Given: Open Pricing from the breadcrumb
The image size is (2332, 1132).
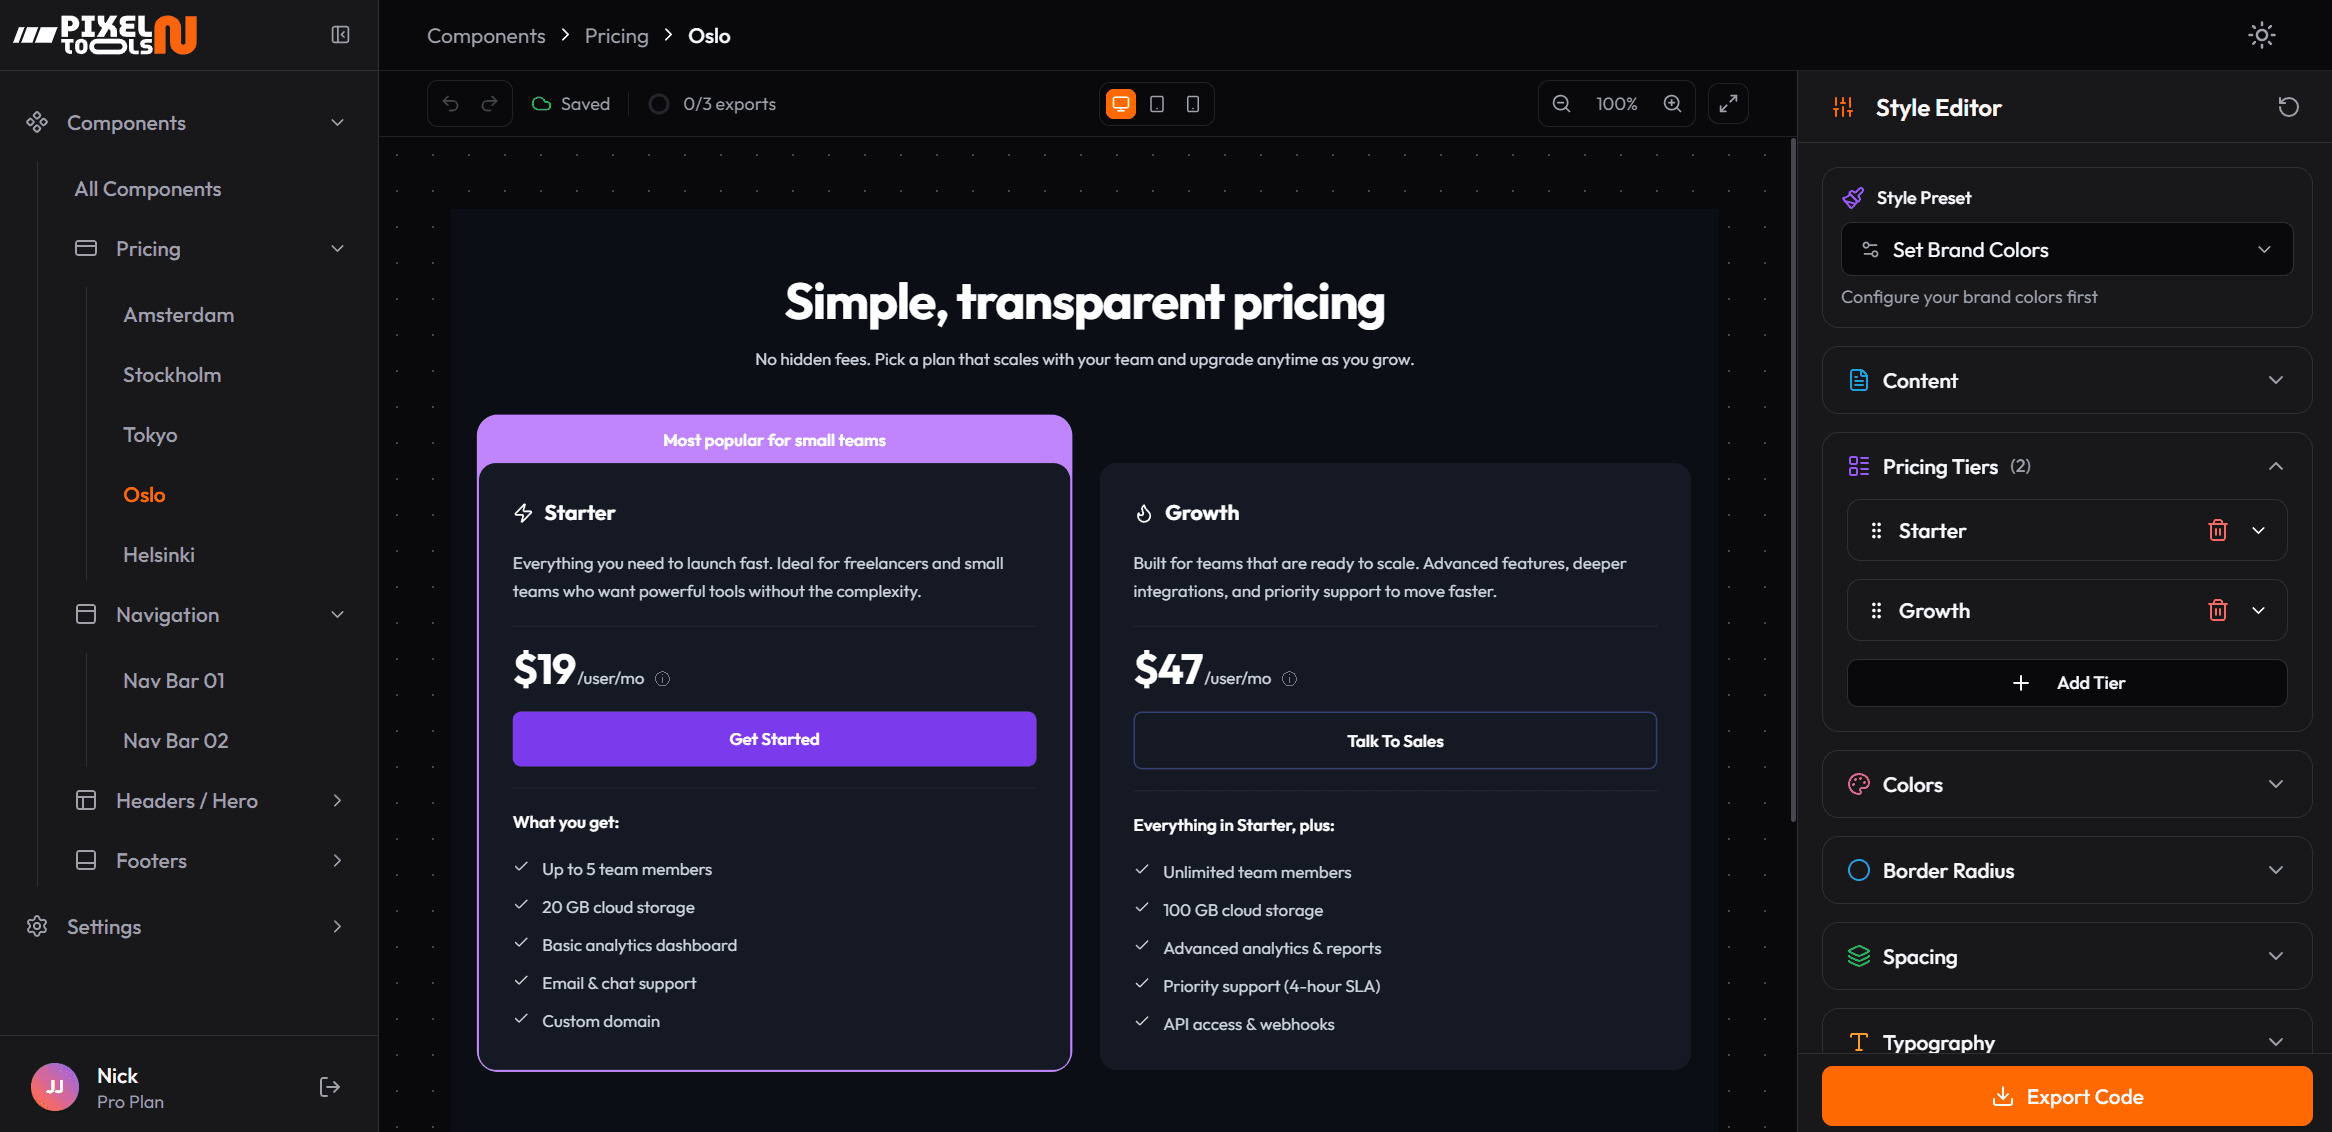Looking at the screenshot, I should [x=616, y=35].
